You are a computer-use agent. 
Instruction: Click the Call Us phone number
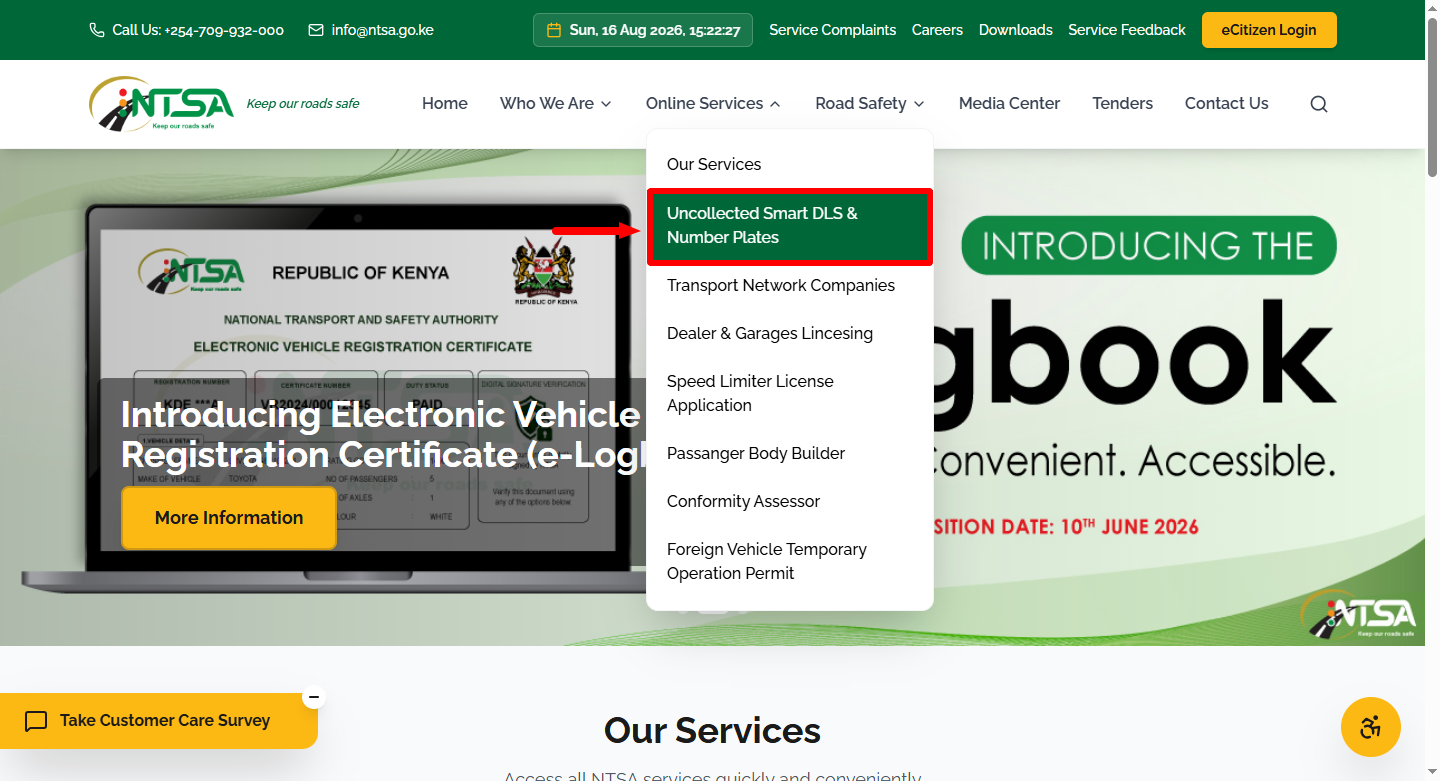click(198, 30)
